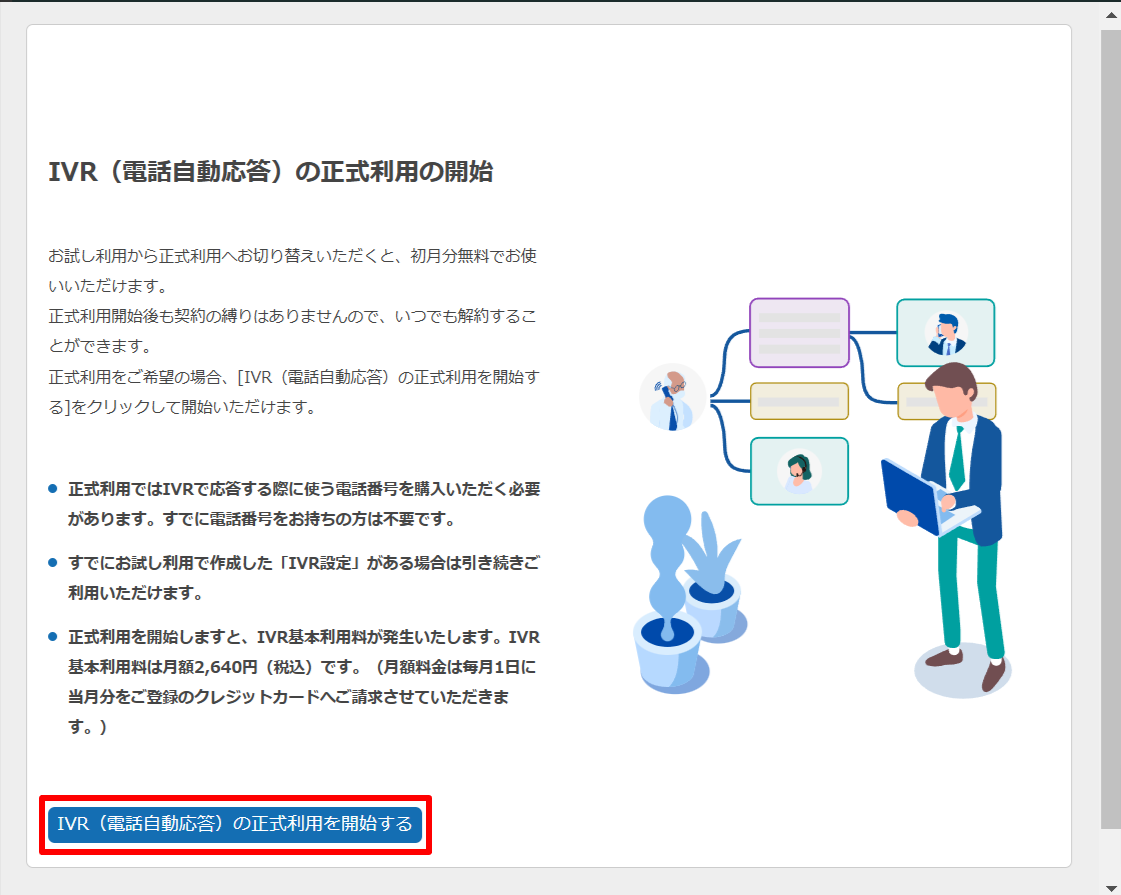Screen dimensions: 1121x895
Task: Click the scrollbar up arrow
Action: tap(1110, 14)
